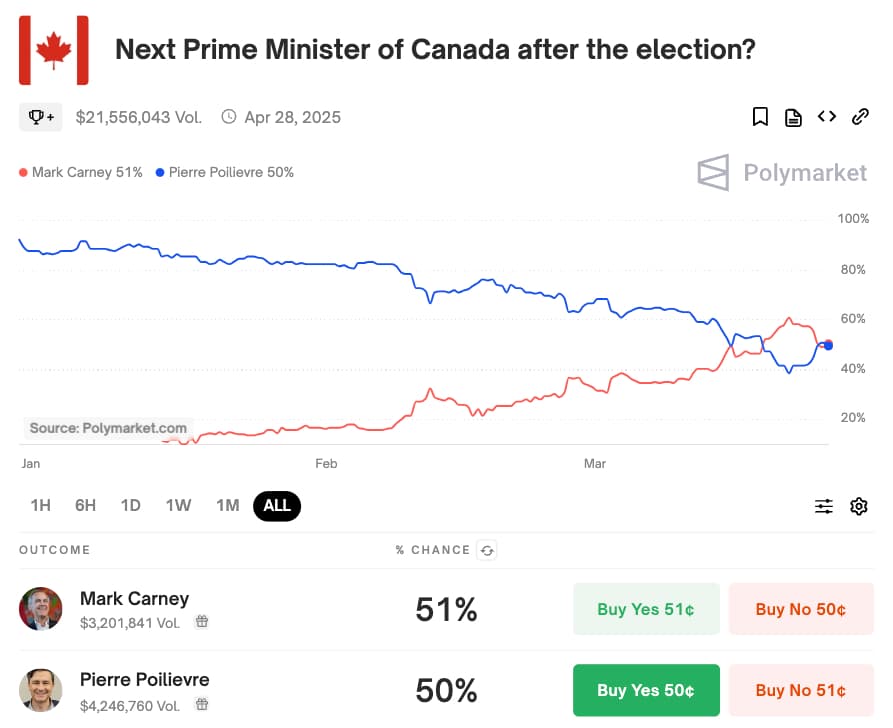This screenshot has width=893, height=728.
Task: Select the ALL time range
Action: [277, 505]
